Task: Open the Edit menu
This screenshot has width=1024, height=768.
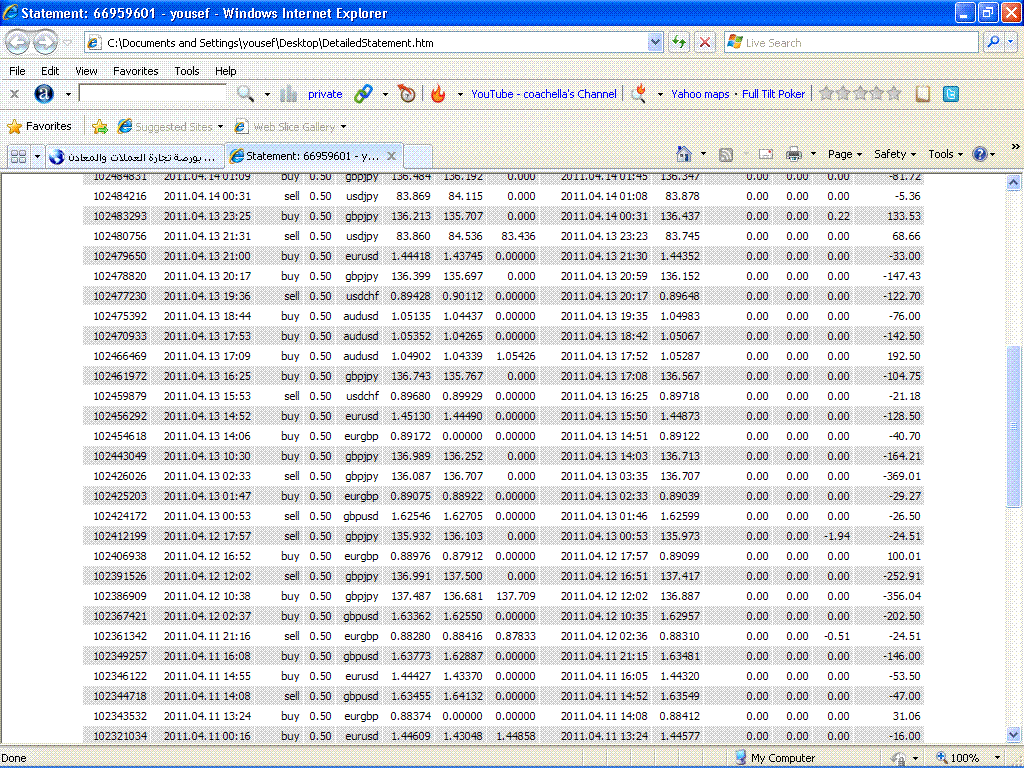Action: [50, 71]
